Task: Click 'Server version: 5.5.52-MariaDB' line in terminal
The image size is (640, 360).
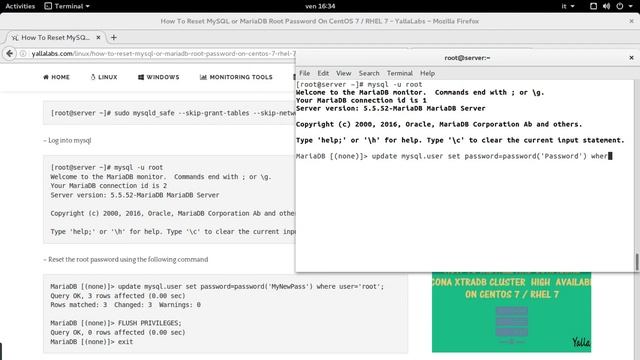Action: coord(391,108)
